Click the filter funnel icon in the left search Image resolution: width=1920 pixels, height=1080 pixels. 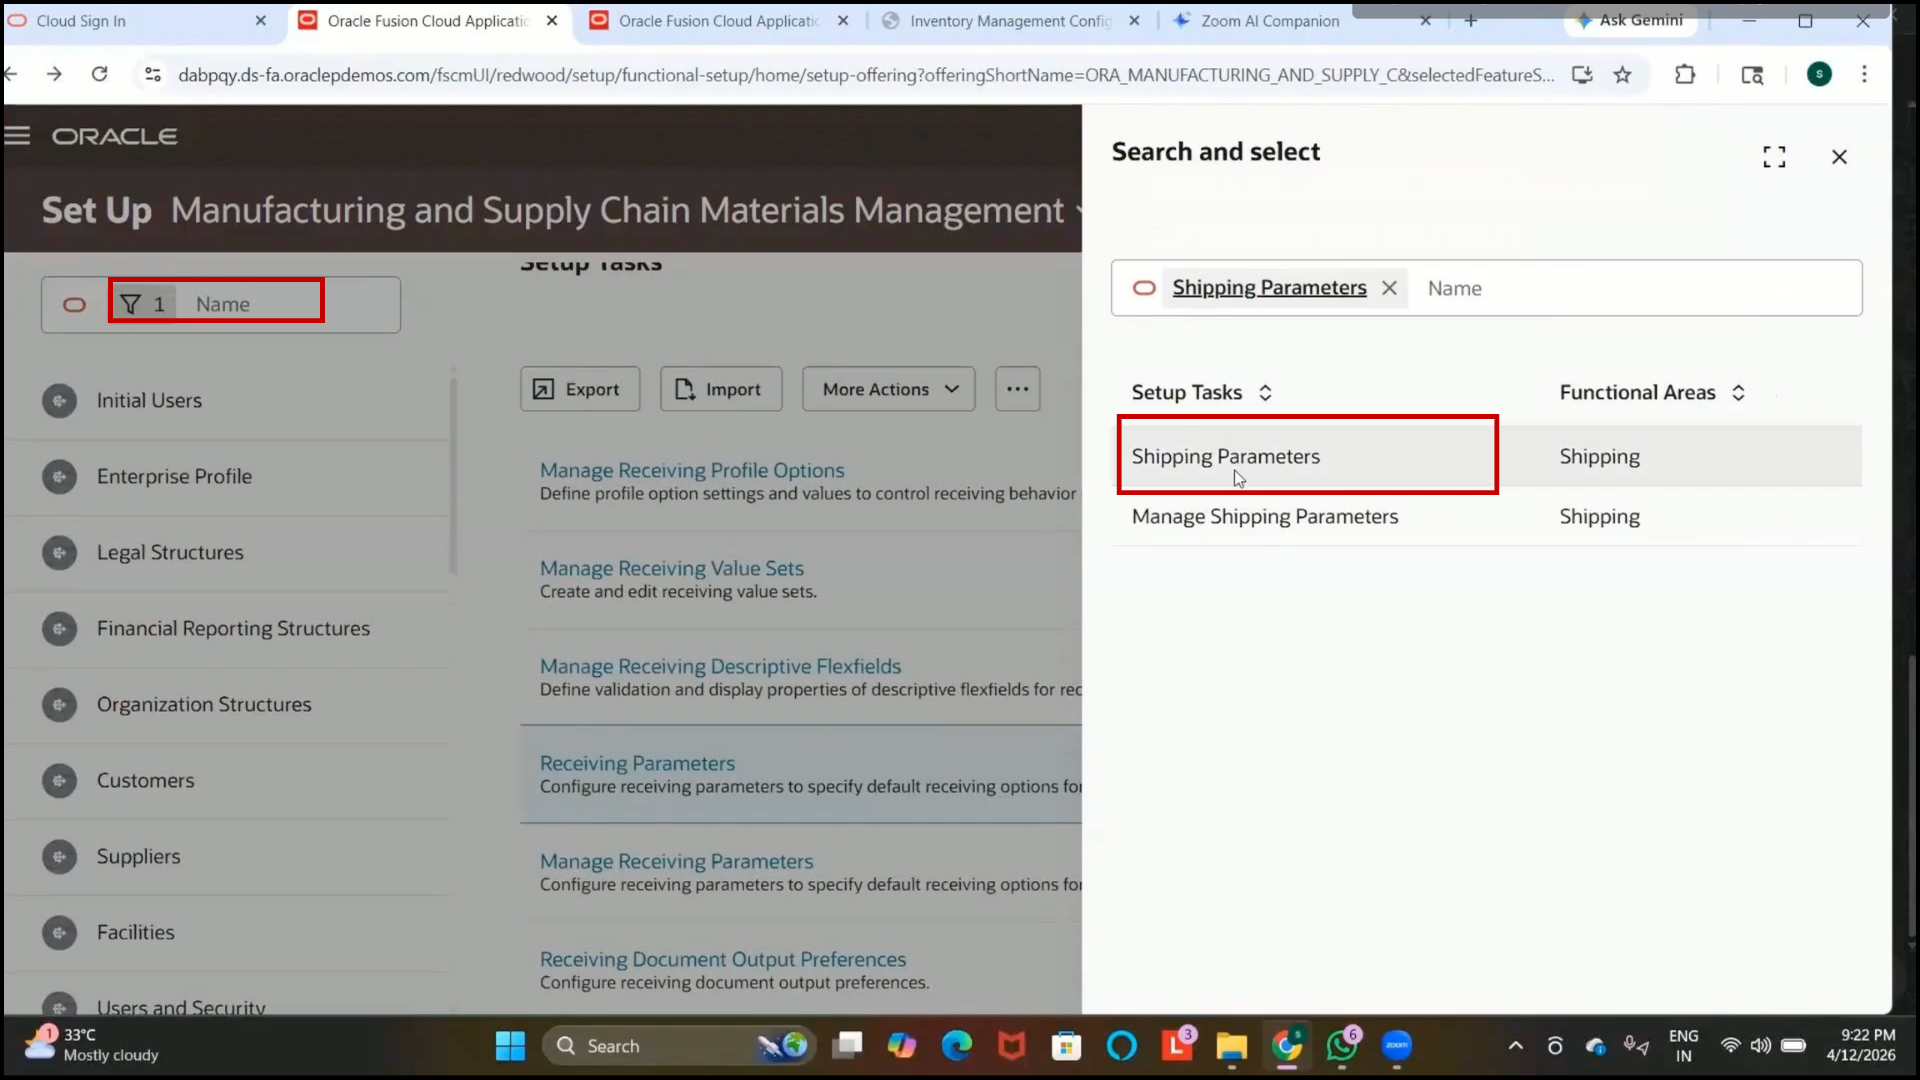coord(131,304)
